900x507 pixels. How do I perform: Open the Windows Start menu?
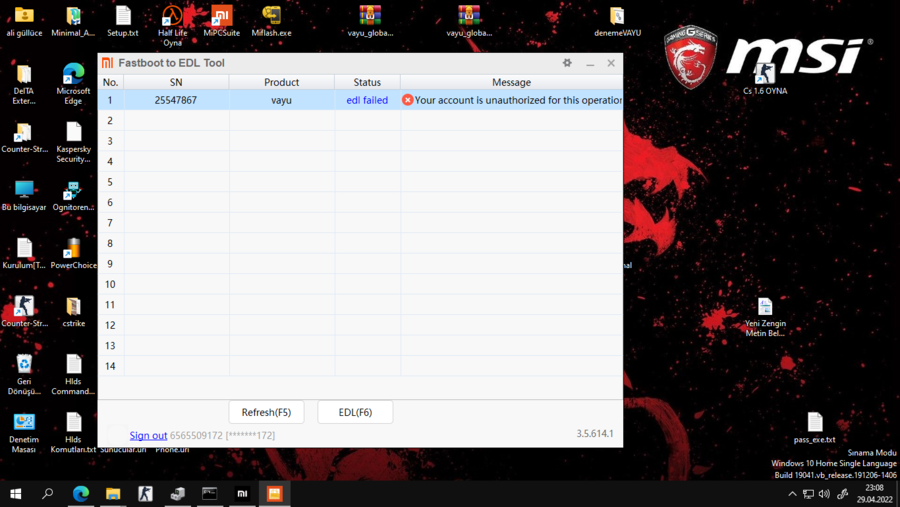tap(15, 494)
